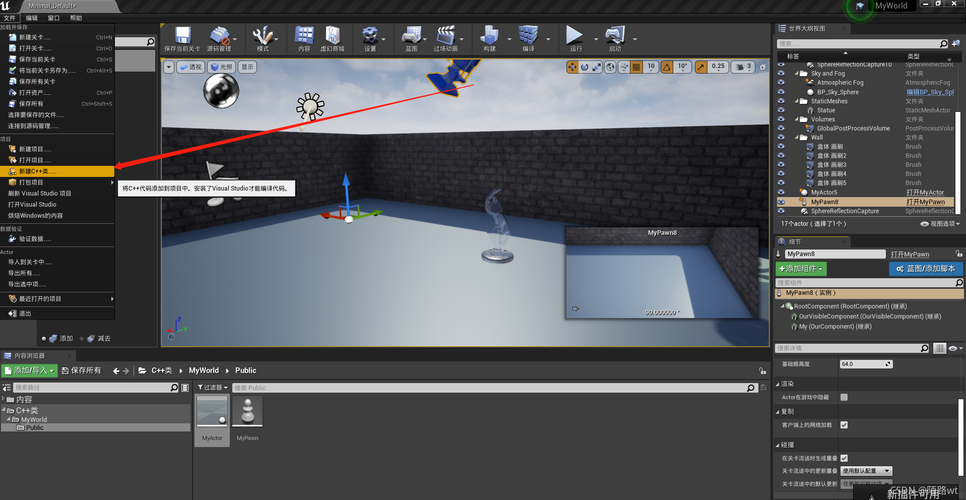The image size is (966, 500).
Task: Select the MyPawn thumbnail in content browser
Action: pyautogui.click(x=247, y=411)
